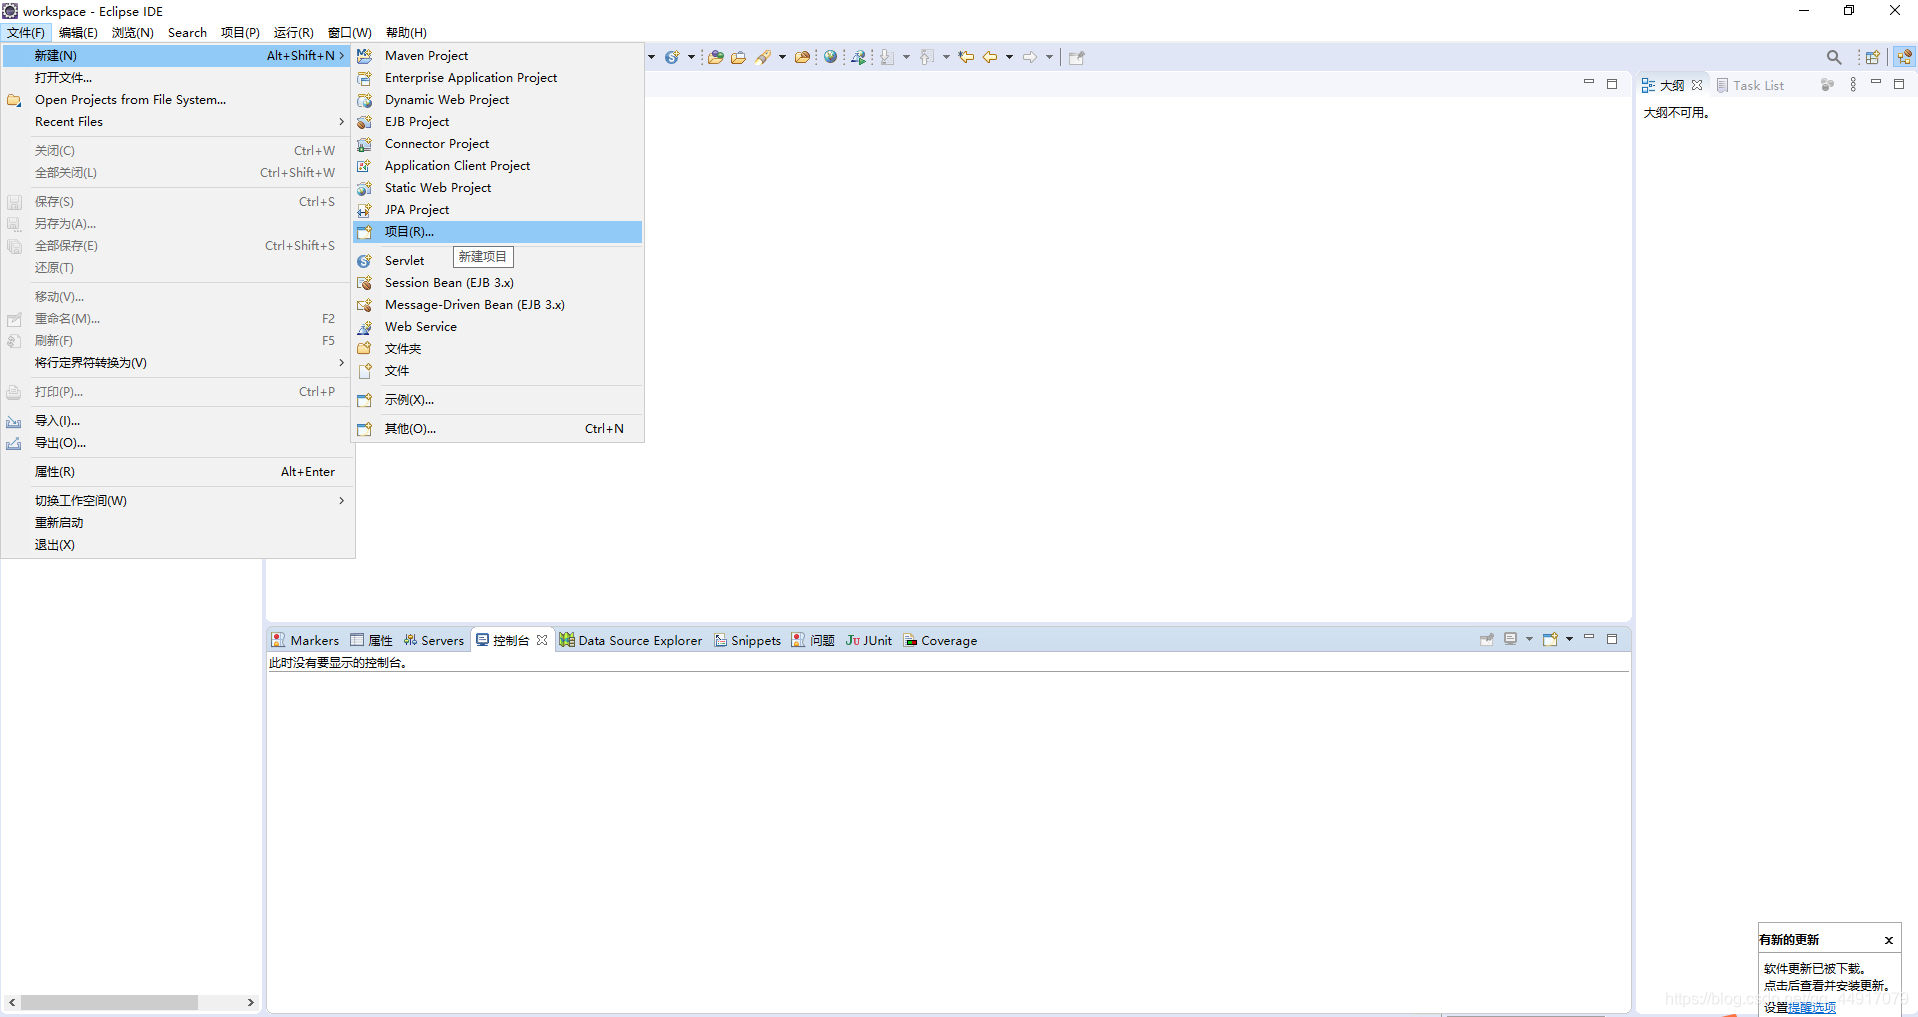Open dropdown beside Next Annotation icon
The width and height of the screenshot is (1918, 1017).
click(x=906, y=57)
